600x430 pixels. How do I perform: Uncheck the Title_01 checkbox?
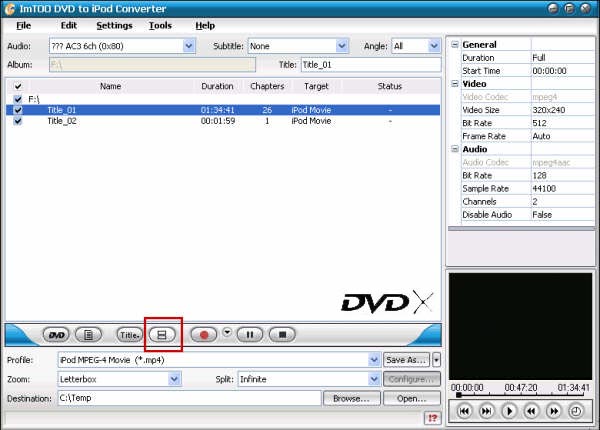click(x=18, y=110)
